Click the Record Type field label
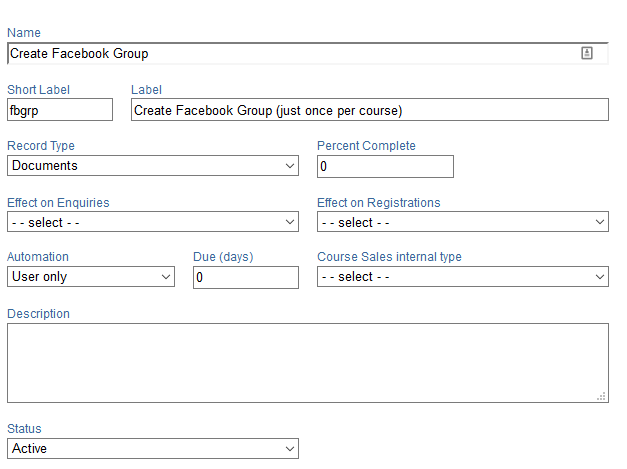Screen dimensions: 627x469 point(41,146)
